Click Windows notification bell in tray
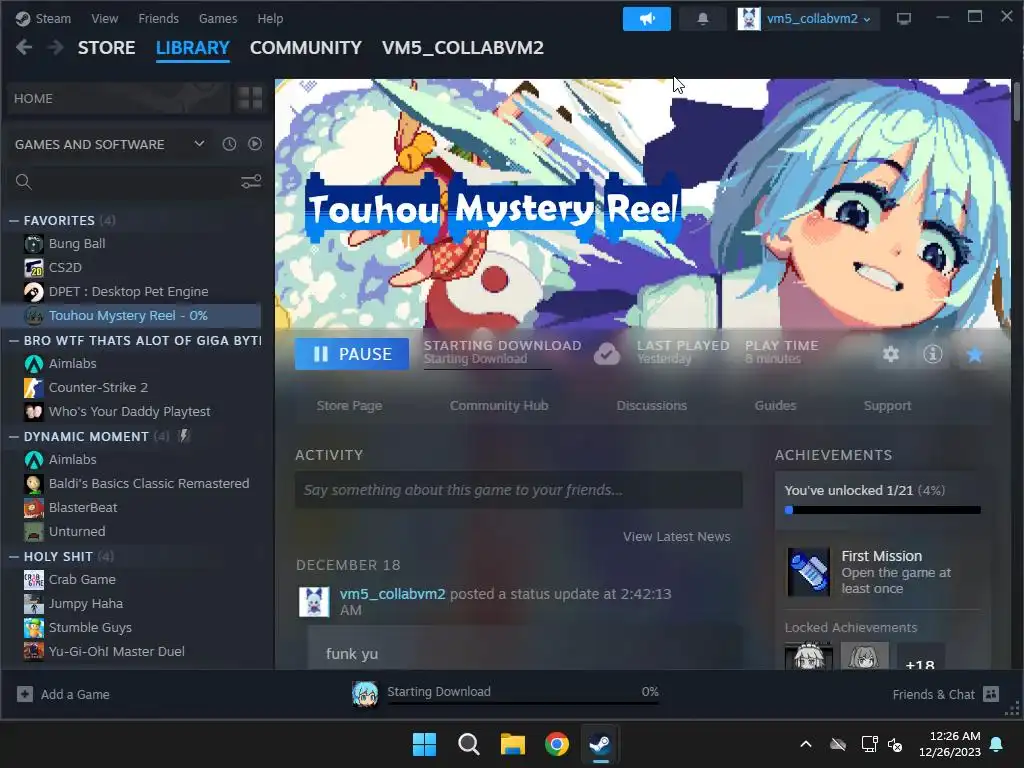Image resolution: width=1024 pixels, height=768 pixels. tap(997, 744)
